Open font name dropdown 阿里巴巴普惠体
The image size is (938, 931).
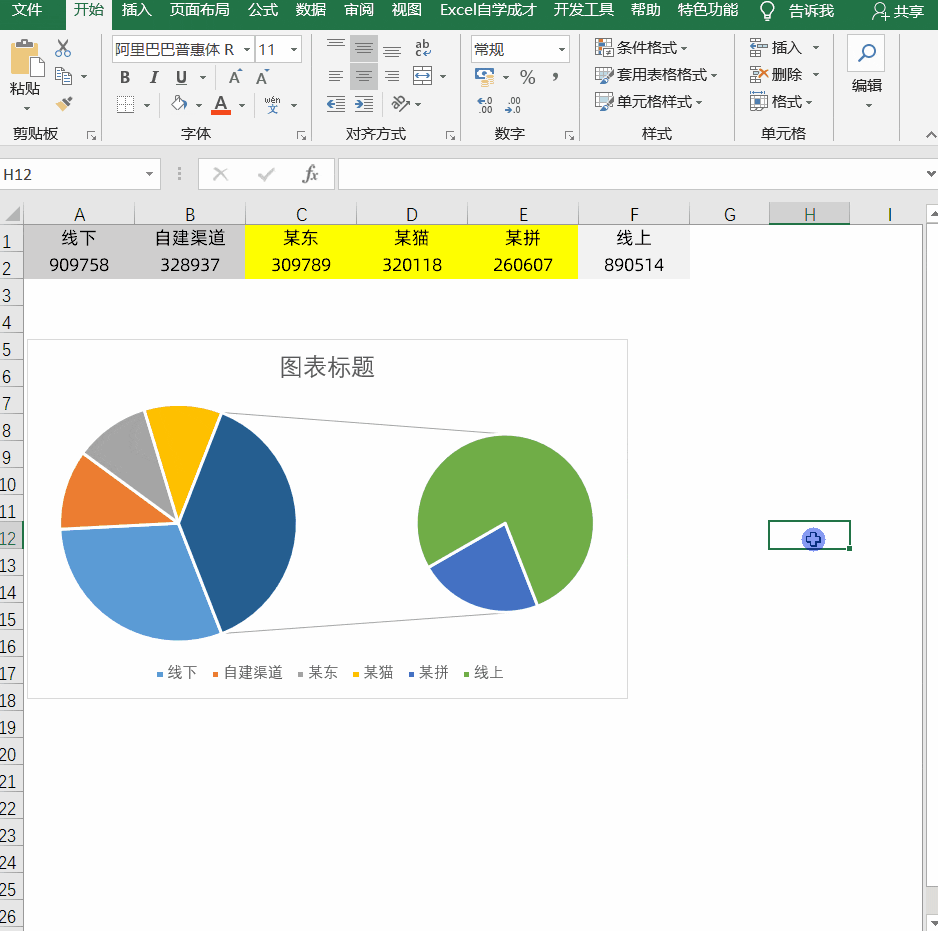coord(246,50)
